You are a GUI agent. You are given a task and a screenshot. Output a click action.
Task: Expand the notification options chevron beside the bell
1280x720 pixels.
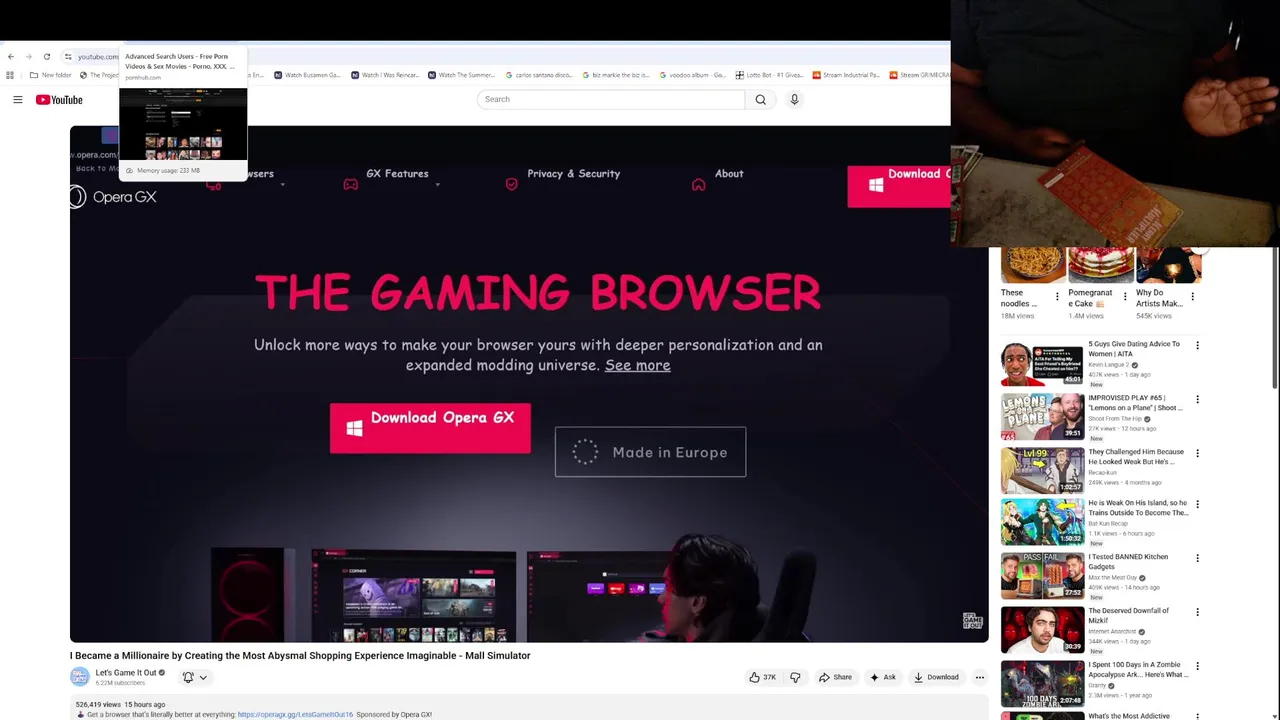coord(203,677)
